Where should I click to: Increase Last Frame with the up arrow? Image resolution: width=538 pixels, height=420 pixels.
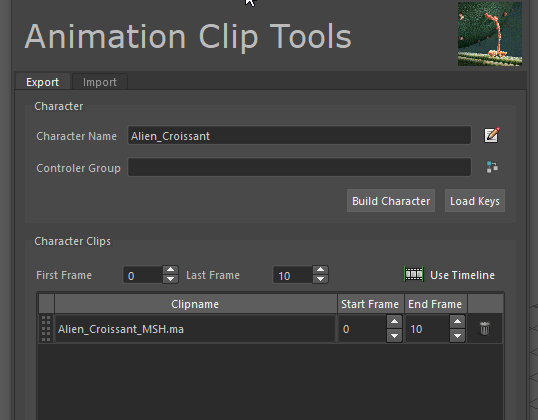(320, 270)
